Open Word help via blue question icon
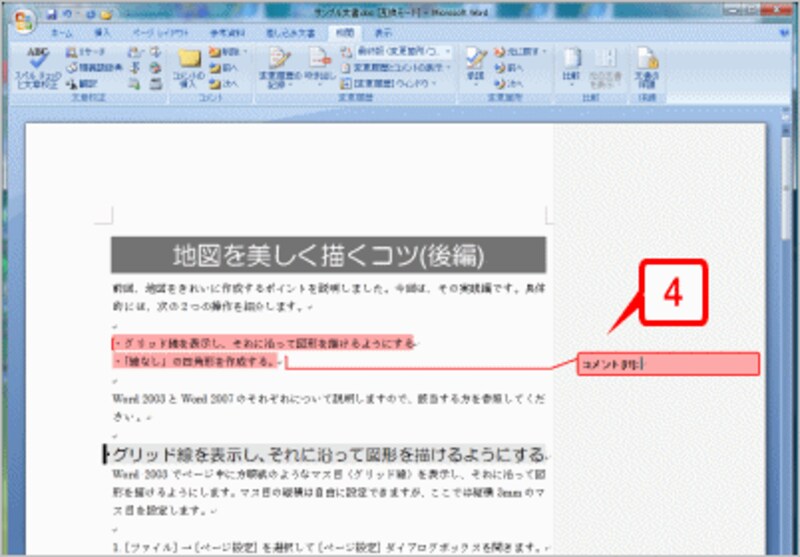The width and height of the screenshot is (800, 557). 785,33
